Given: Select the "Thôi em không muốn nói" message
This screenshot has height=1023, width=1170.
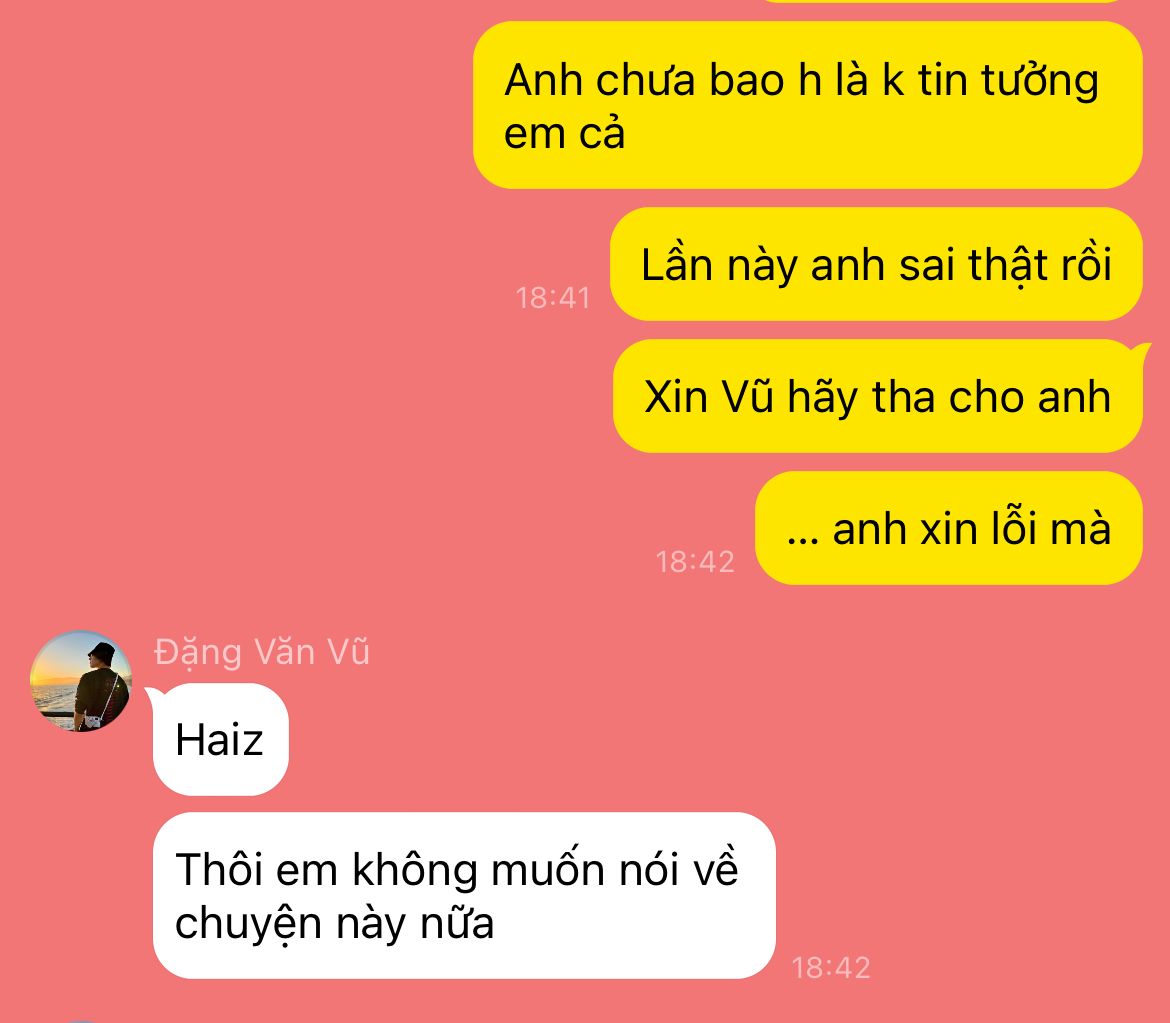Looking at the screenshot, I should pyautogui.click(x=464, y=895).
